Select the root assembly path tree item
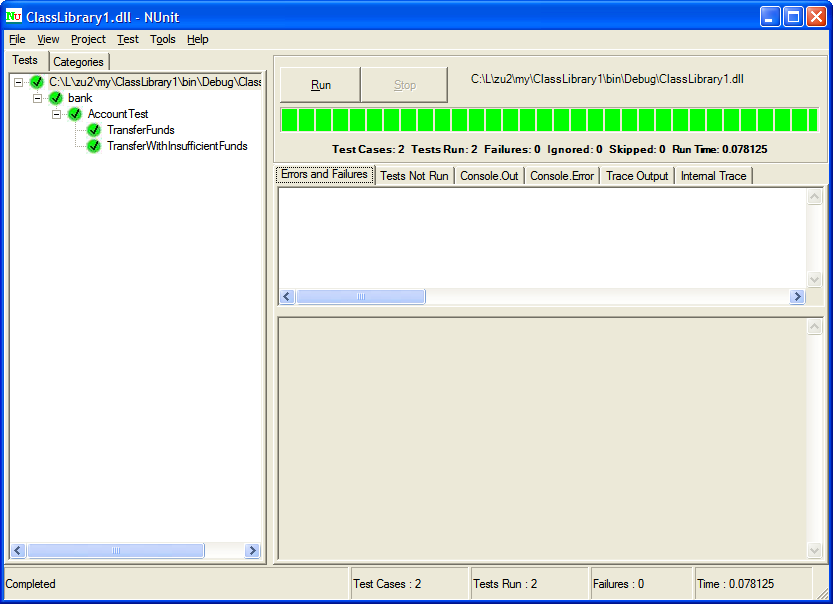The height and width of the screenshot is (604, 833). point(155,82)
